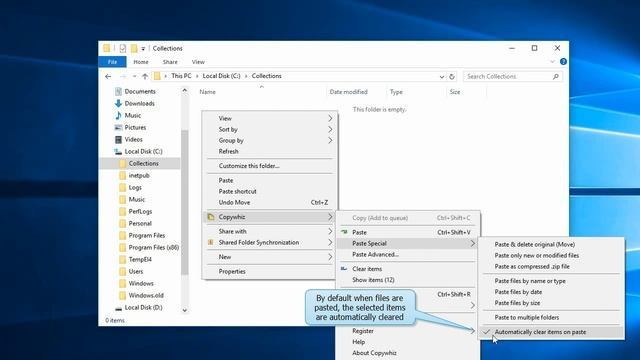The image size is (640, 360).
Task: Open the recent locations dropdown arrow
Action: pyautogui.click(x=134, y=76)
